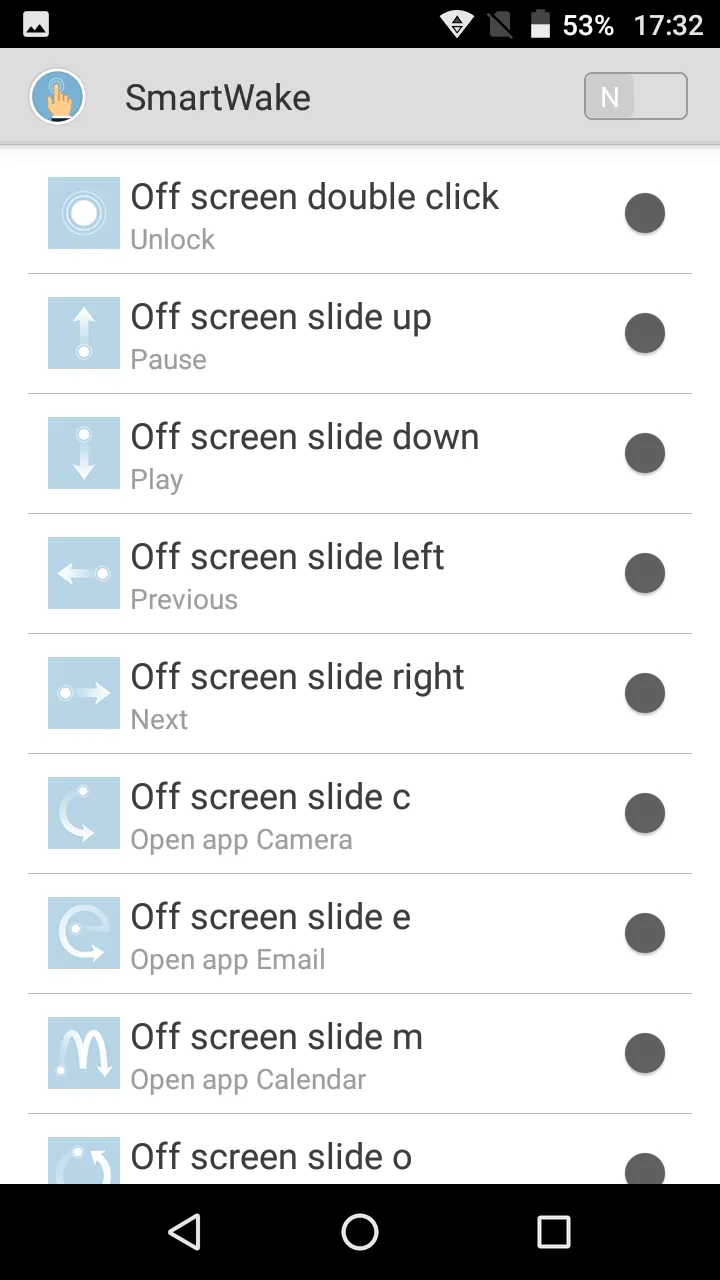Toggle the SmartWake master switch
The width and height of the screenshot is (720, 1280).
point(635,97)
